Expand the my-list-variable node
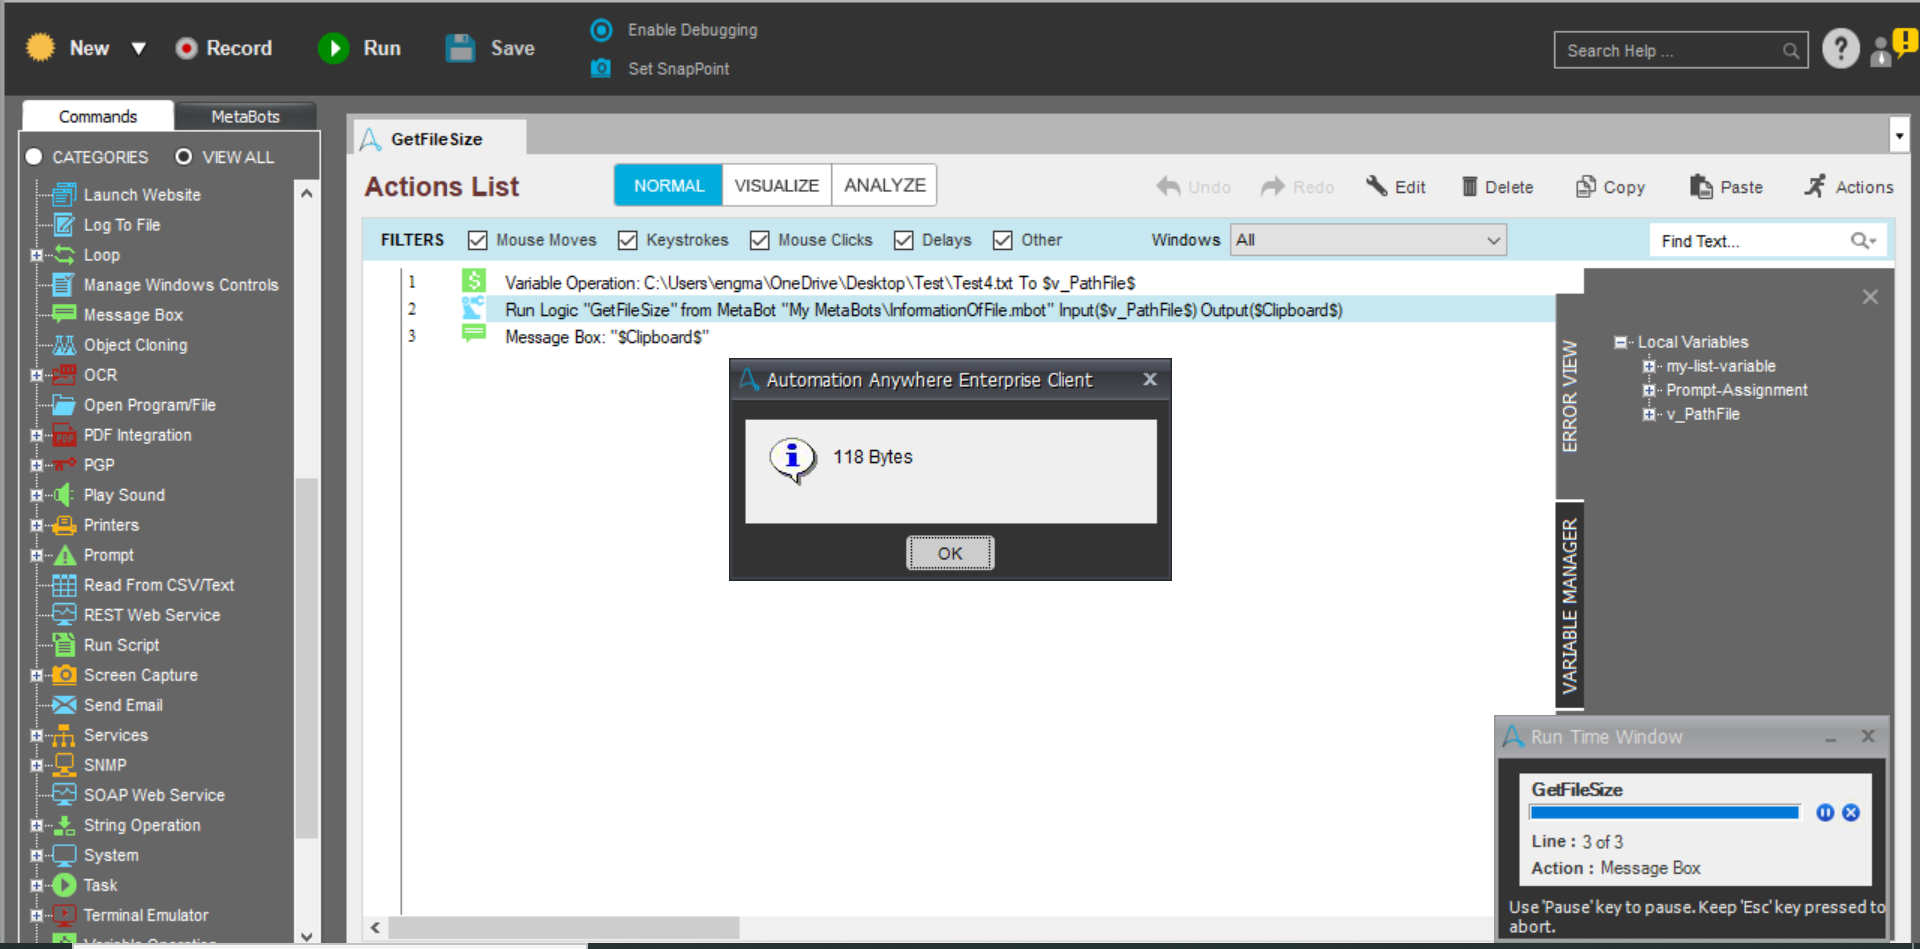 coord(1648,366)
